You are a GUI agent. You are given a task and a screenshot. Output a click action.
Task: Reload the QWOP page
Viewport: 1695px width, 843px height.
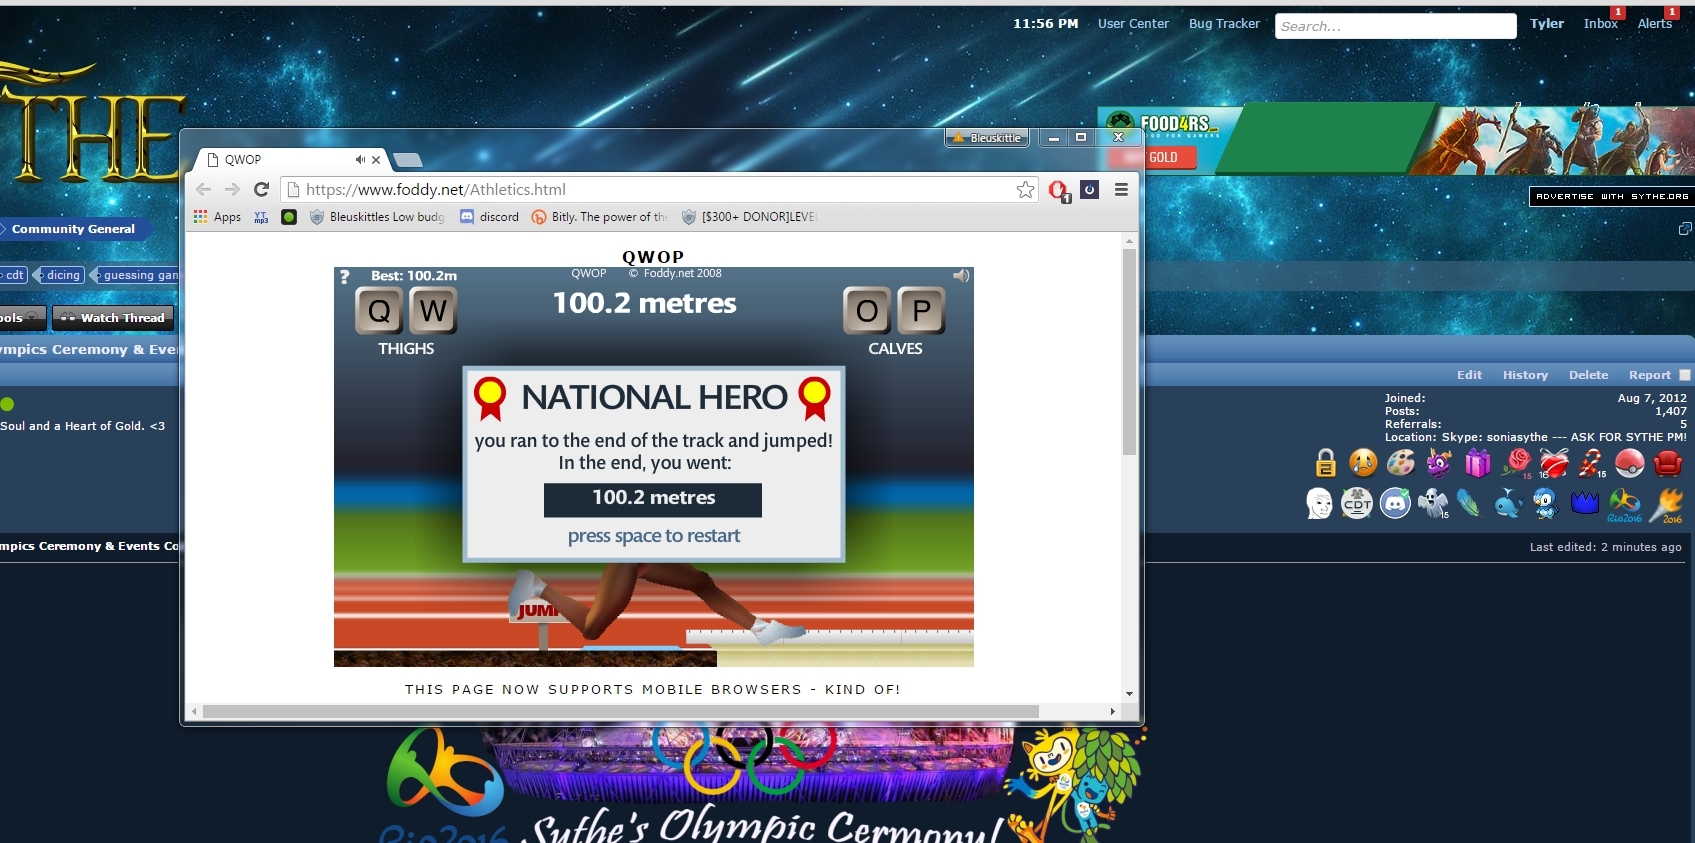(262, 189)
